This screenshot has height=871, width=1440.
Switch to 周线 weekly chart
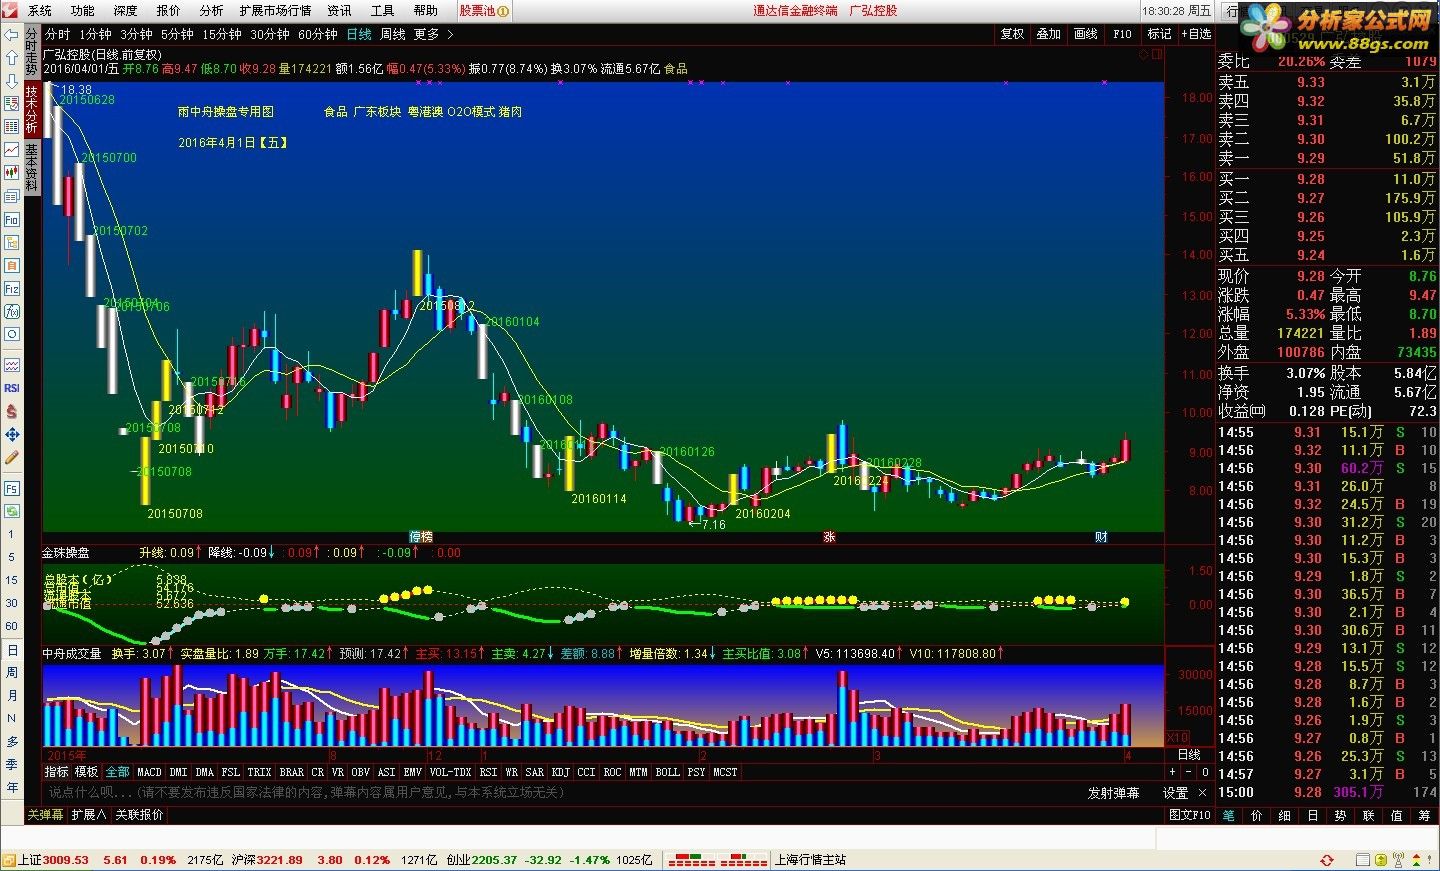coord(393,34)
